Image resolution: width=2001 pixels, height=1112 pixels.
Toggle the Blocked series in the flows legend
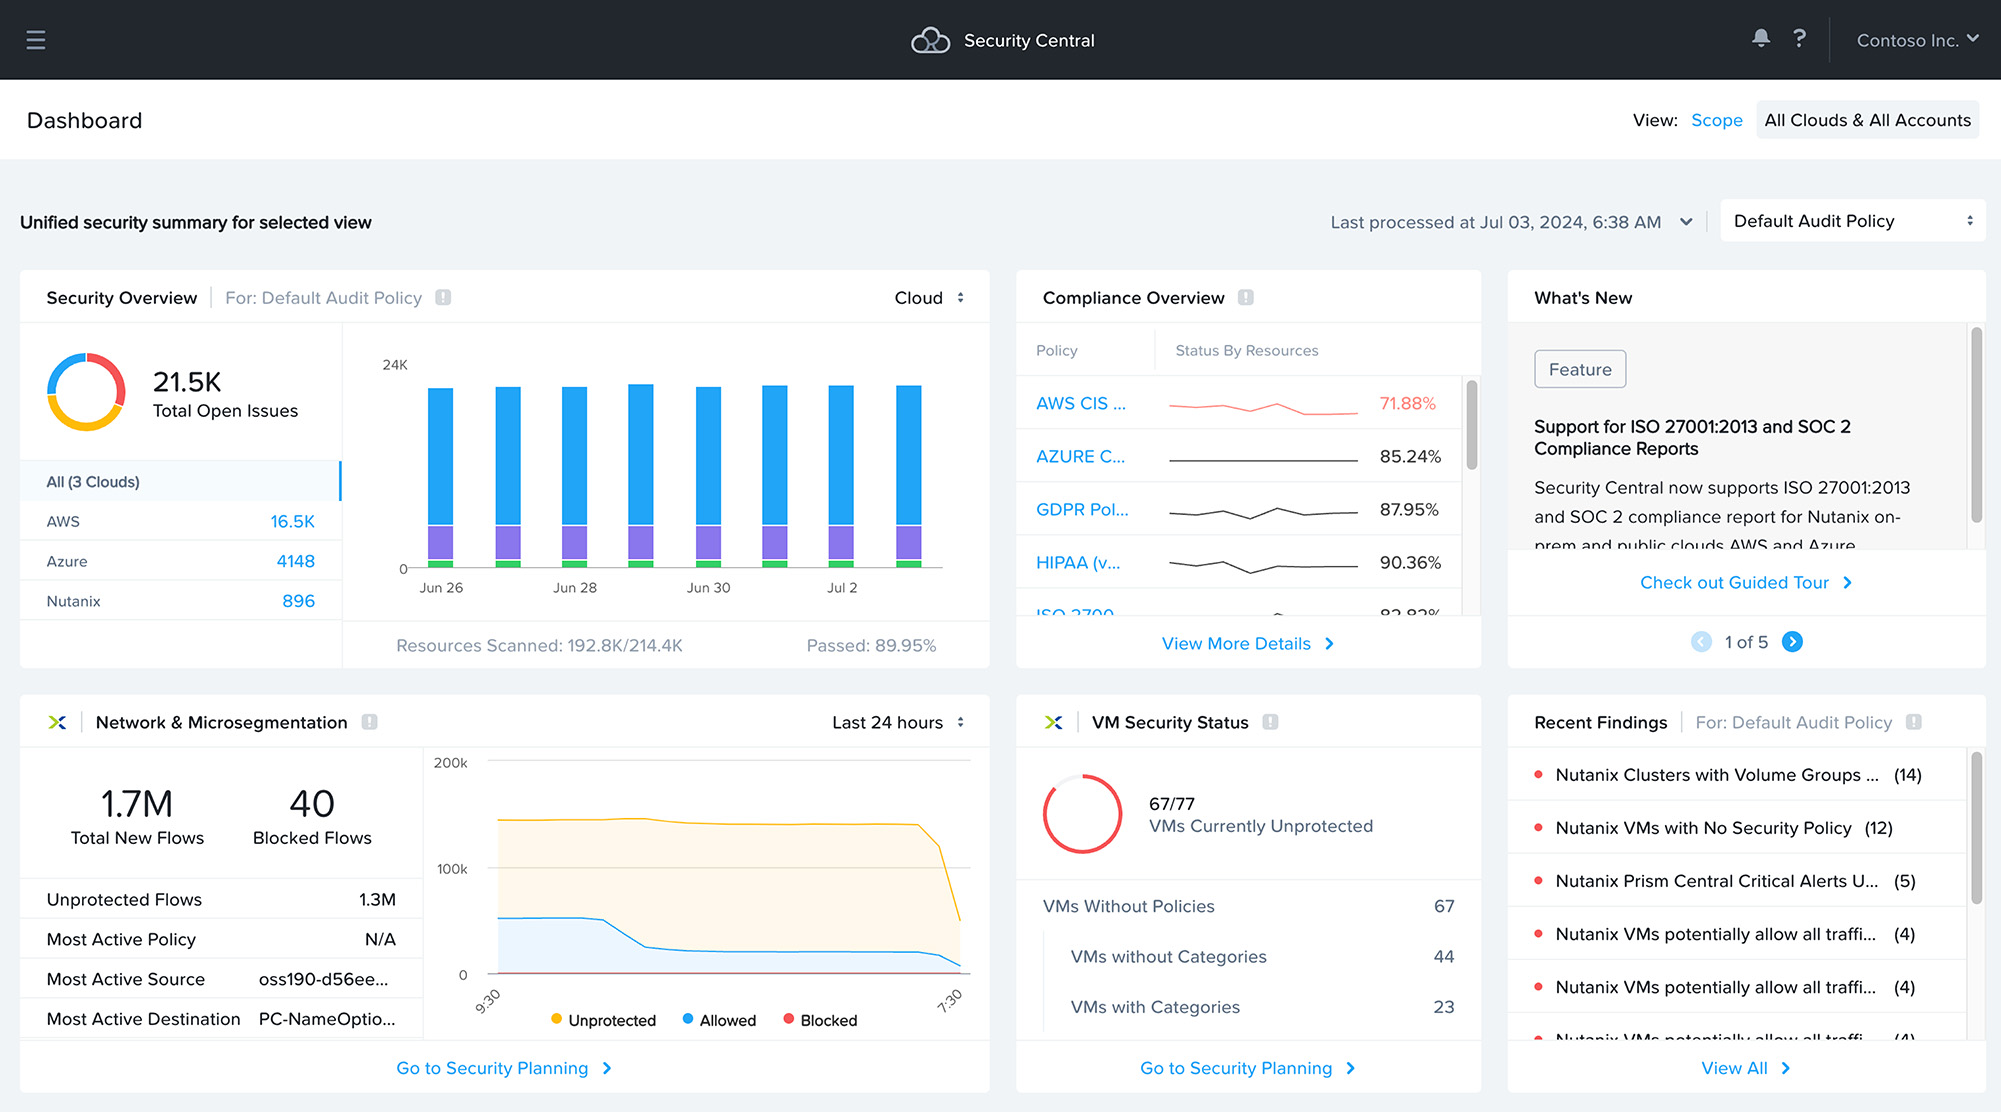click(820, 1019)
